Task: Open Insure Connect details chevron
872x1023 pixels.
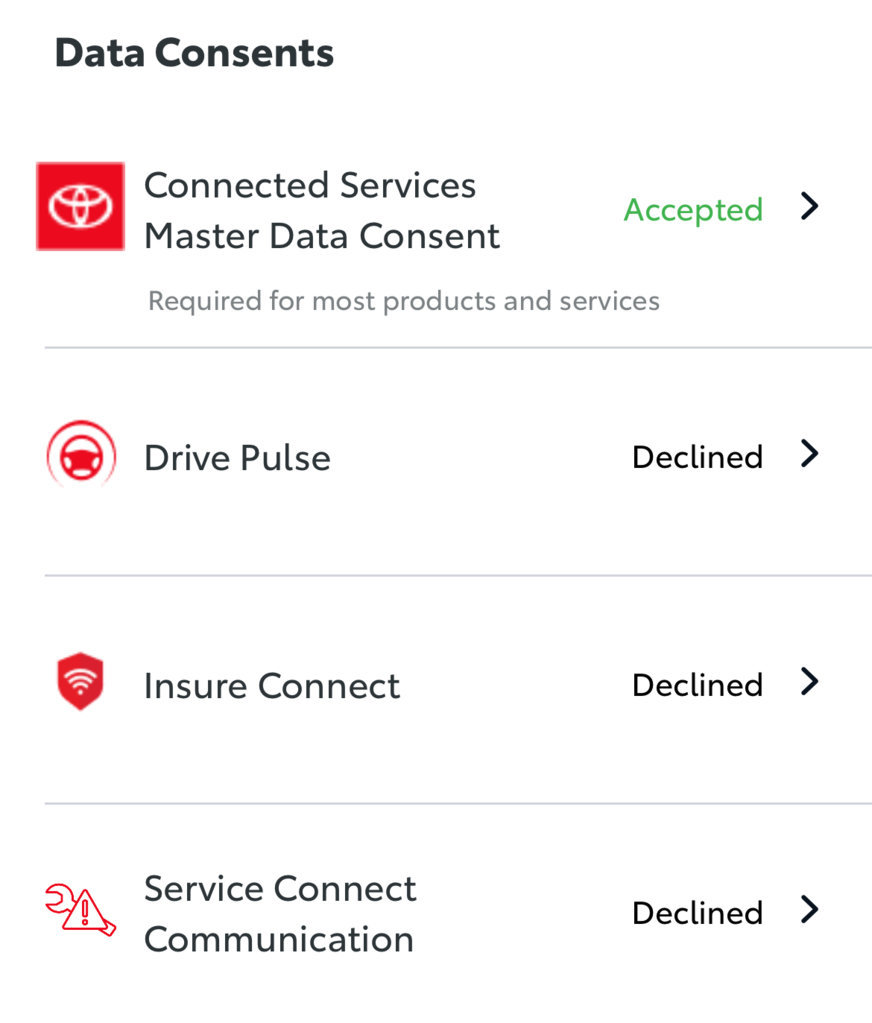Action: coord(809,682)
